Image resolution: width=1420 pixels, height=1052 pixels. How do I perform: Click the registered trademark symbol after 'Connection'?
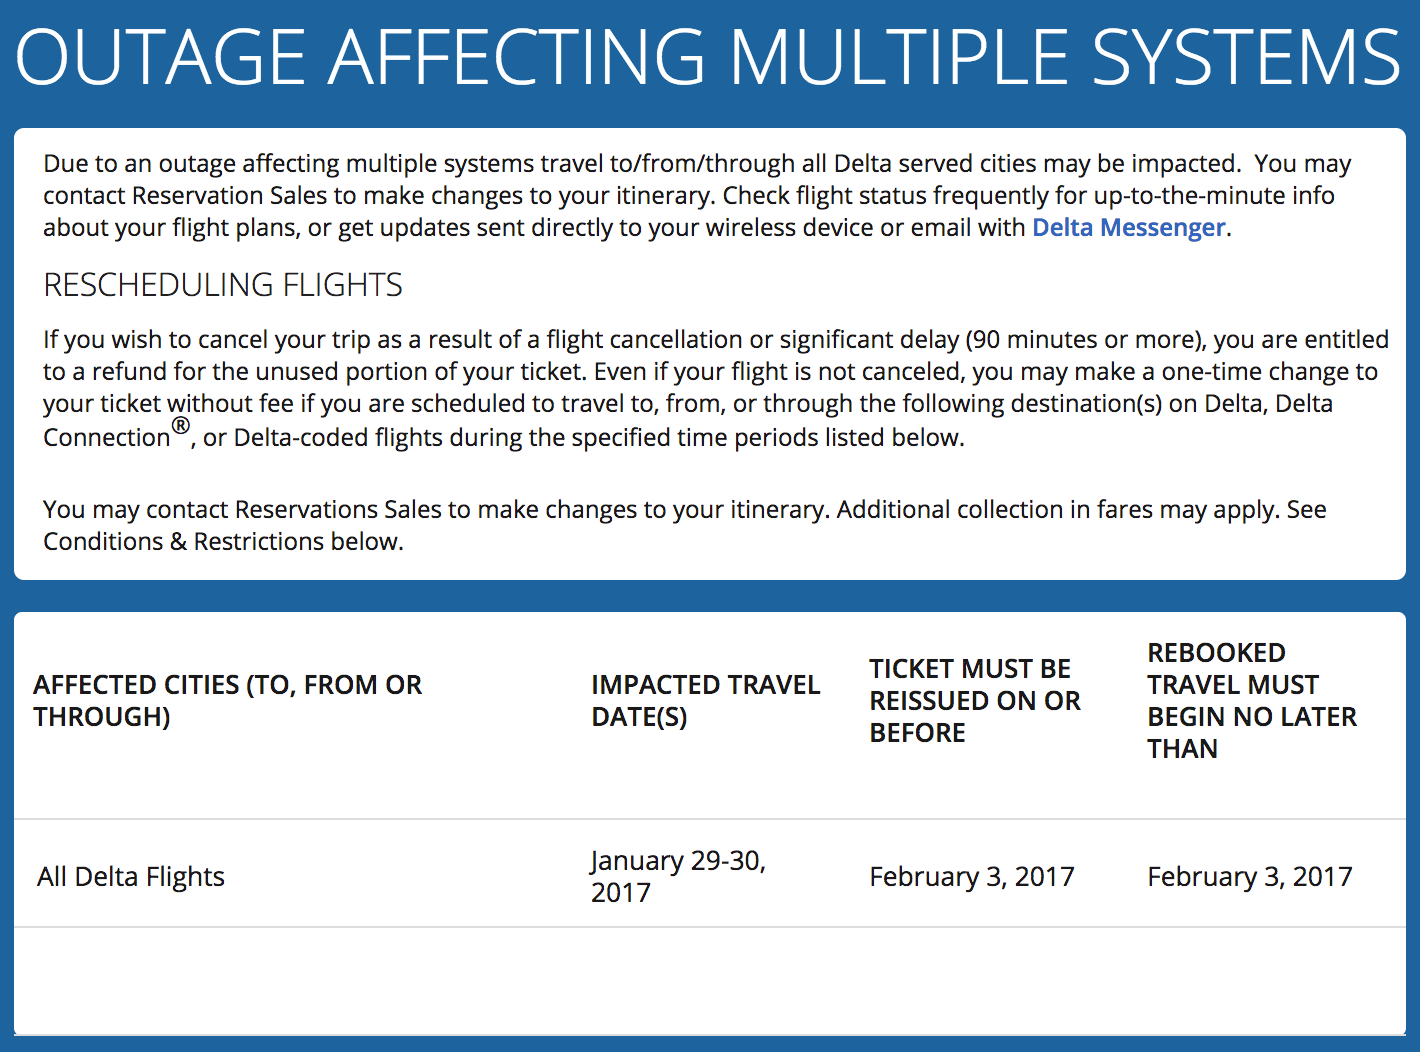pos(180,427)
